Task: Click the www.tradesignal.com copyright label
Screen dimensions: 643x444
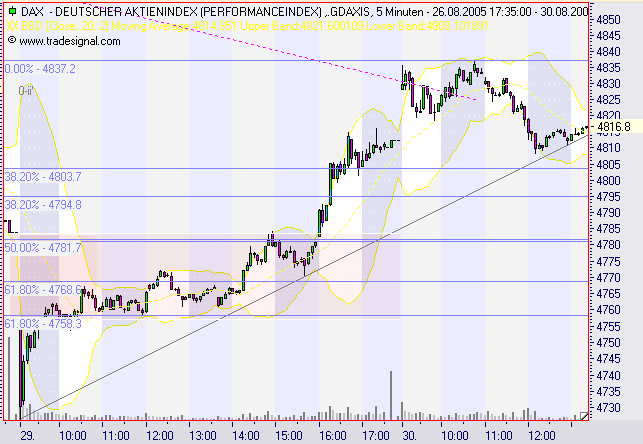Action: point(64,41)
